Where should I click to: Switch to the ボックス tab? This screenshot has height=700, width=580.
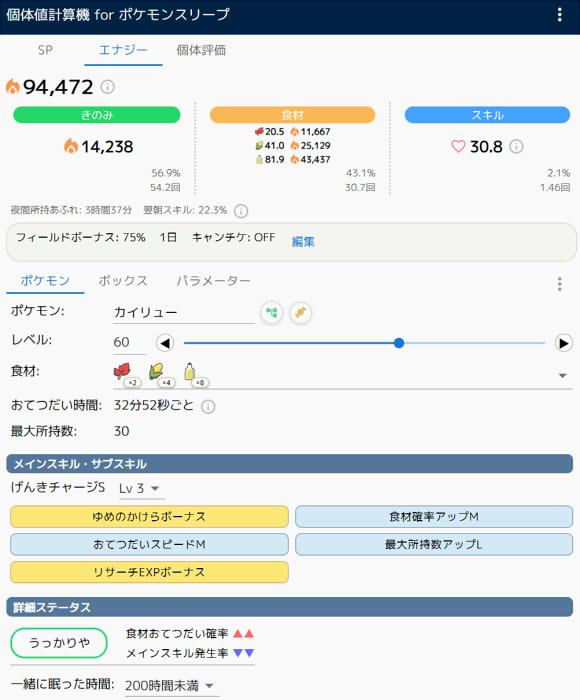[123, 280]
